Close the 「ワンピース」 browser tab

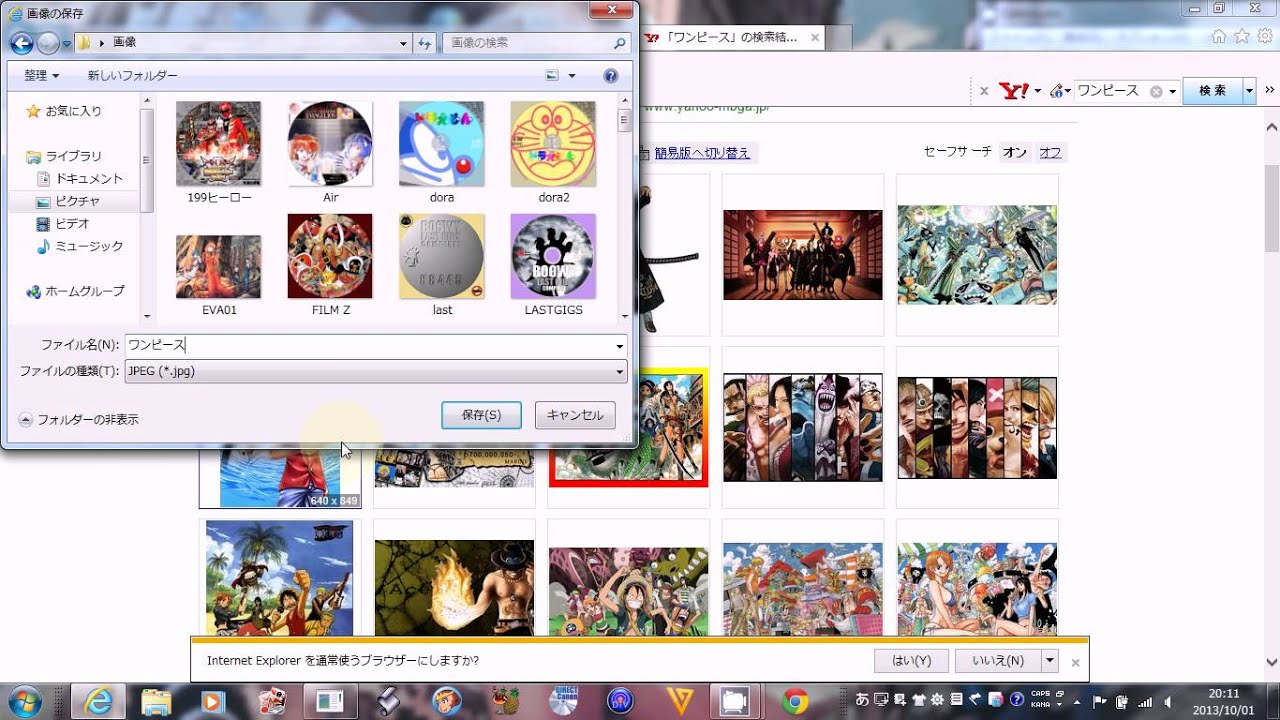[x=815, y=38]
